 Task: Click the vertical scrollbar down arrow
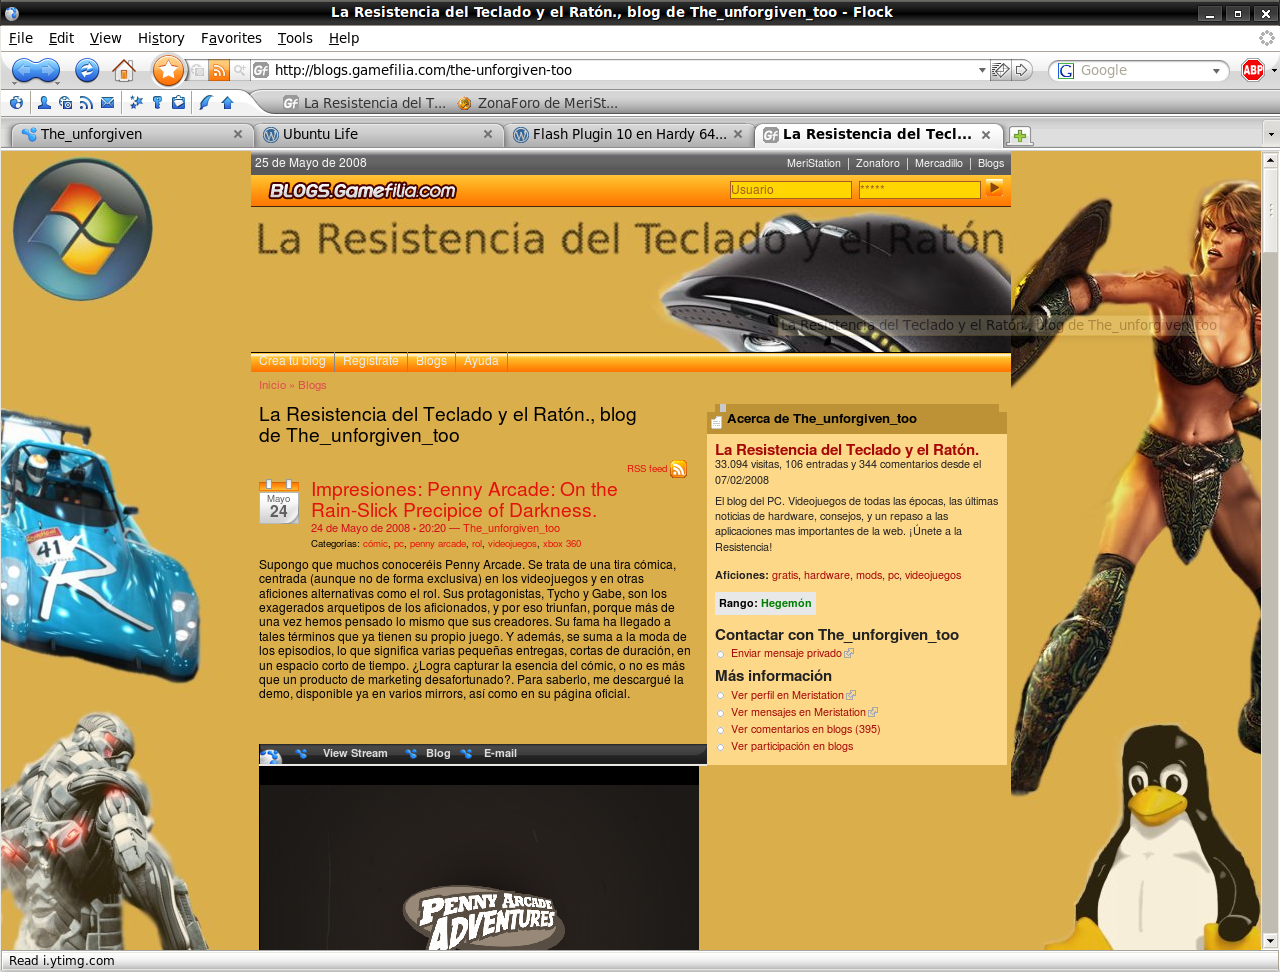click(1271, 941)
